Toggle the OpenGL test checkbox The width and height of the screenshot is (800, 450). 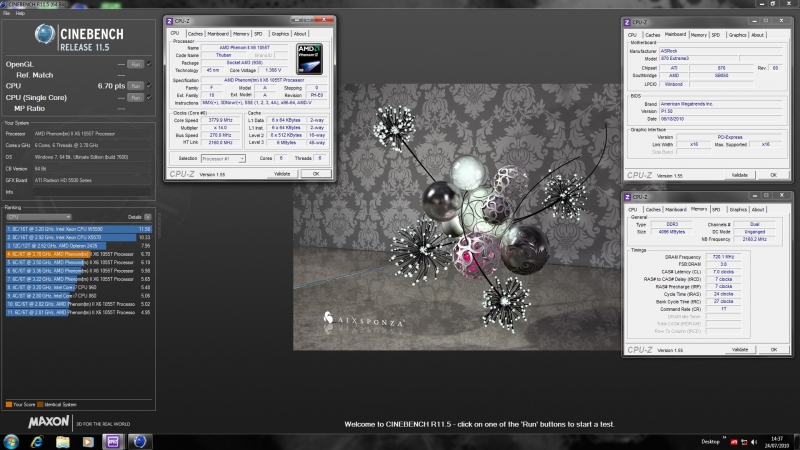coord(149,62)
